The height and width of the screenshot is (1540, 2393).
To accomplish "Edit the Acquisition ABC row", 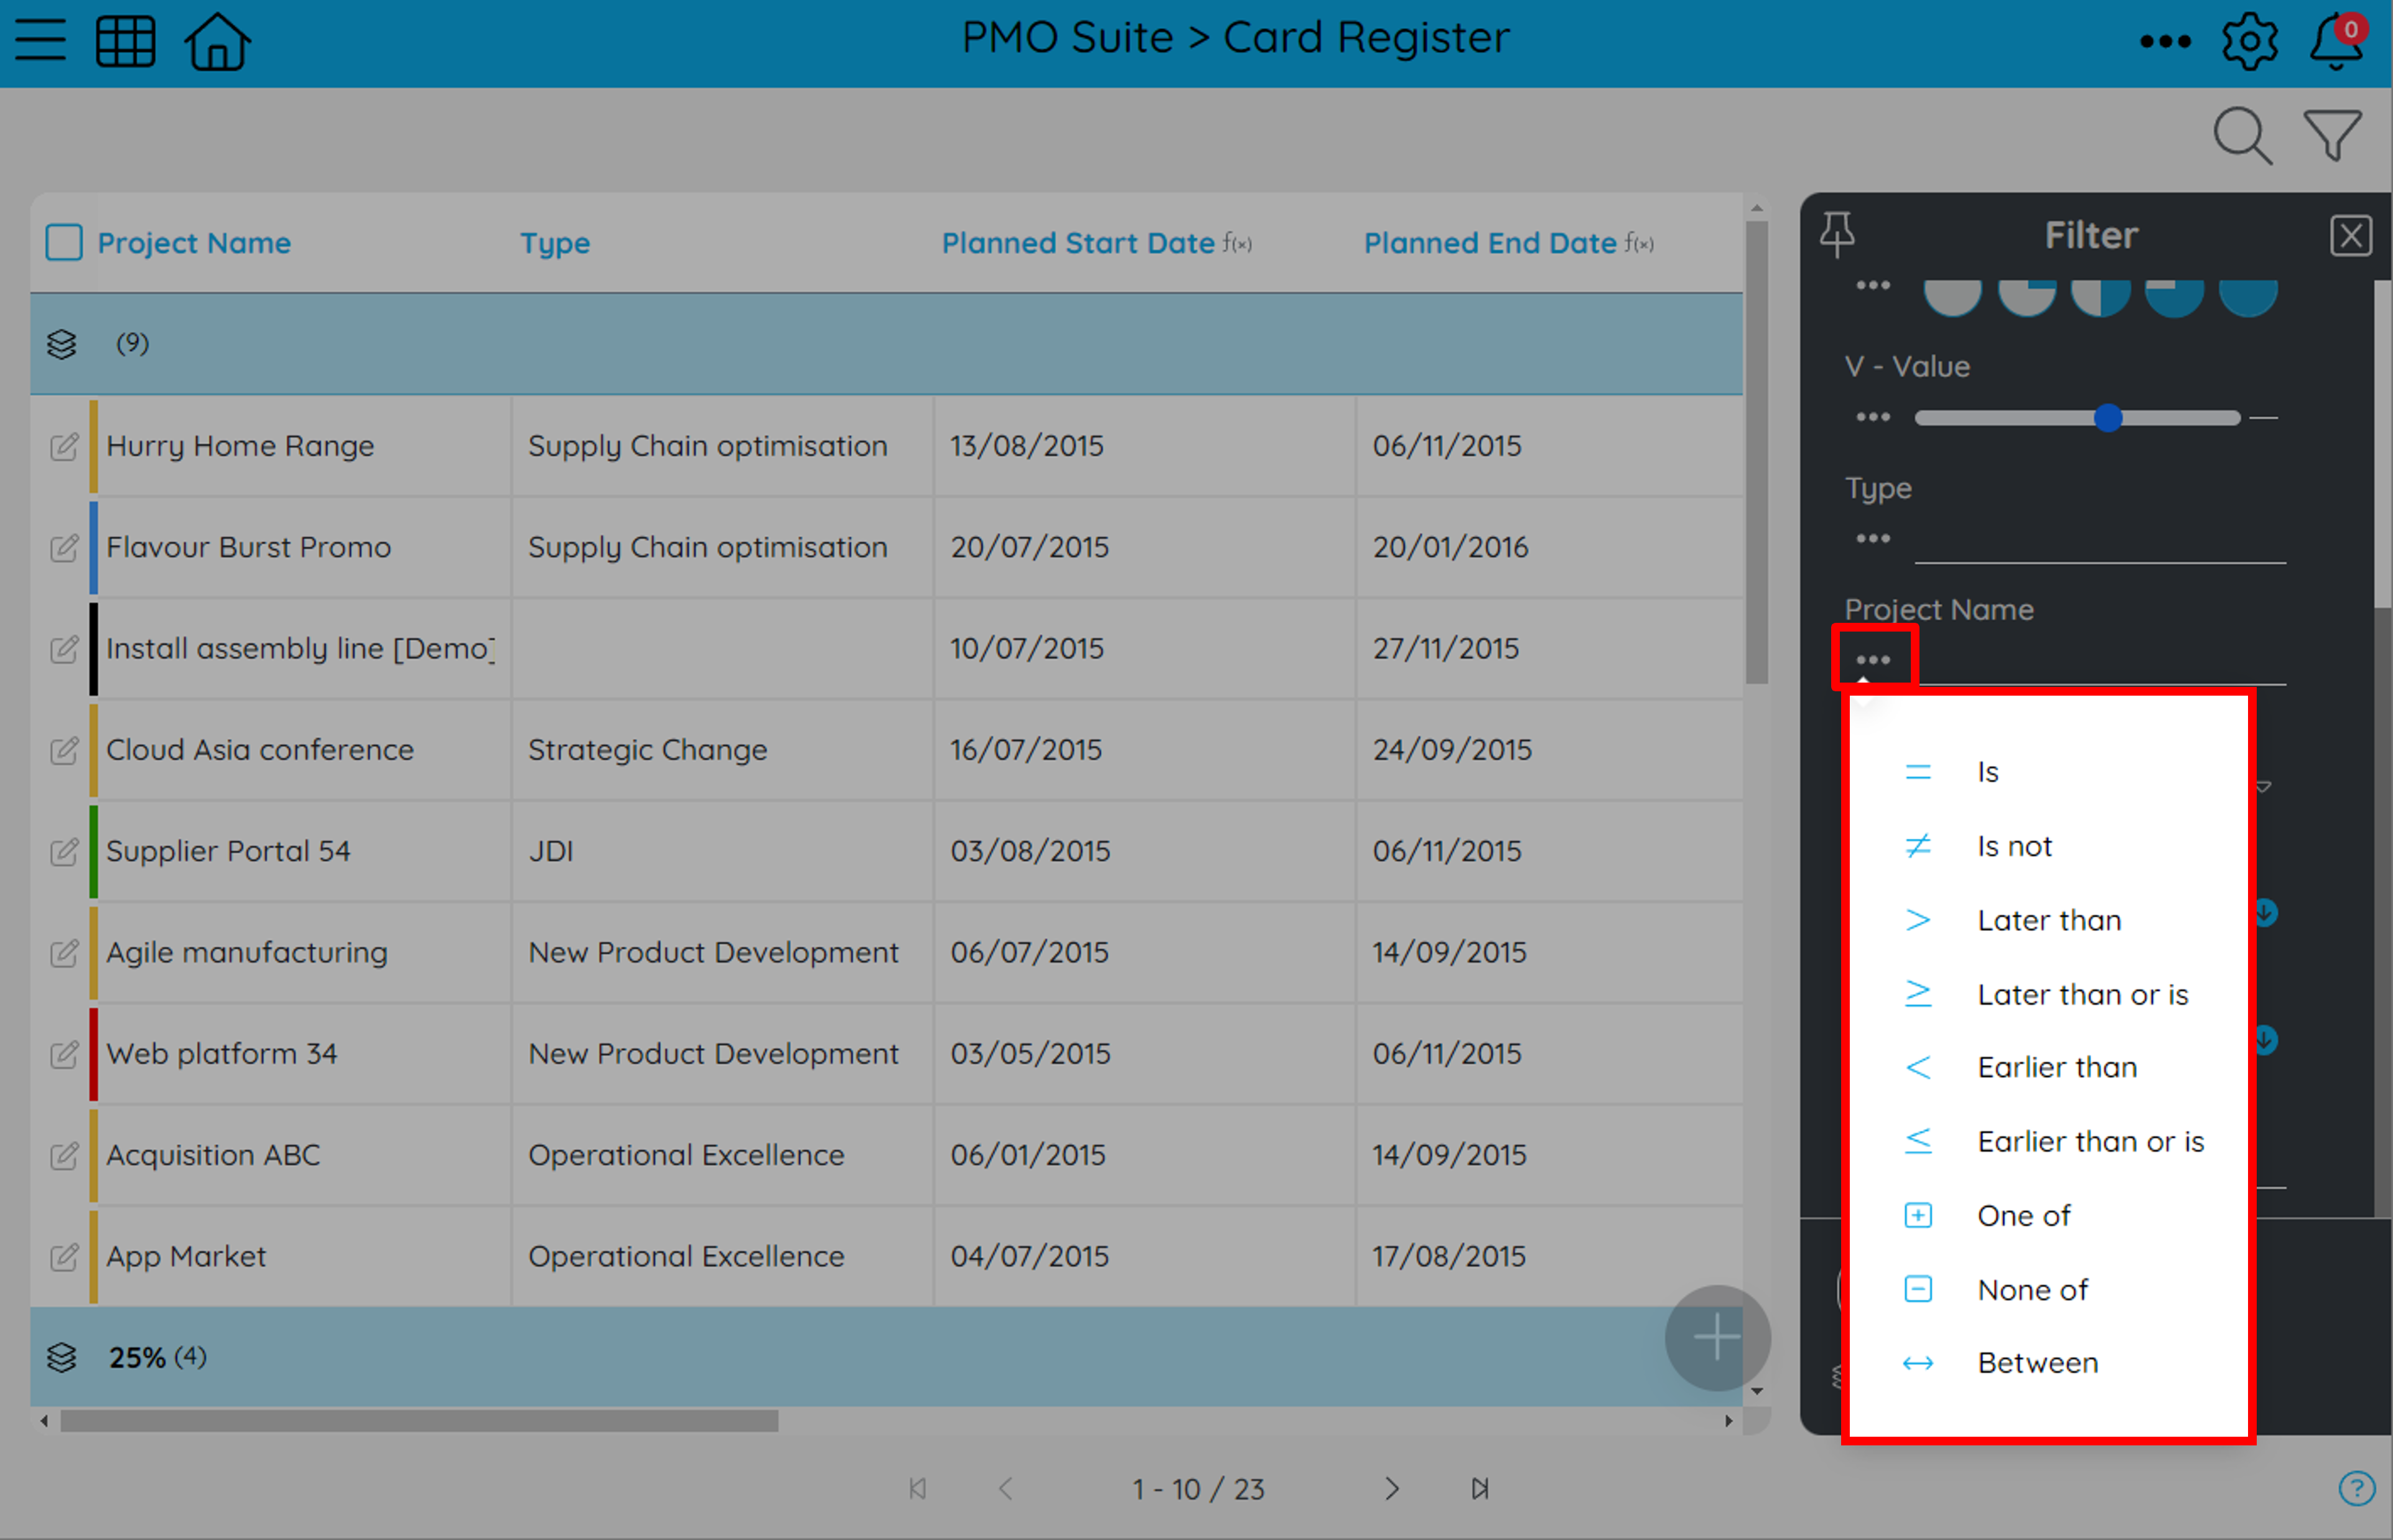I will pyautogui.click(x=64, y=1155).
